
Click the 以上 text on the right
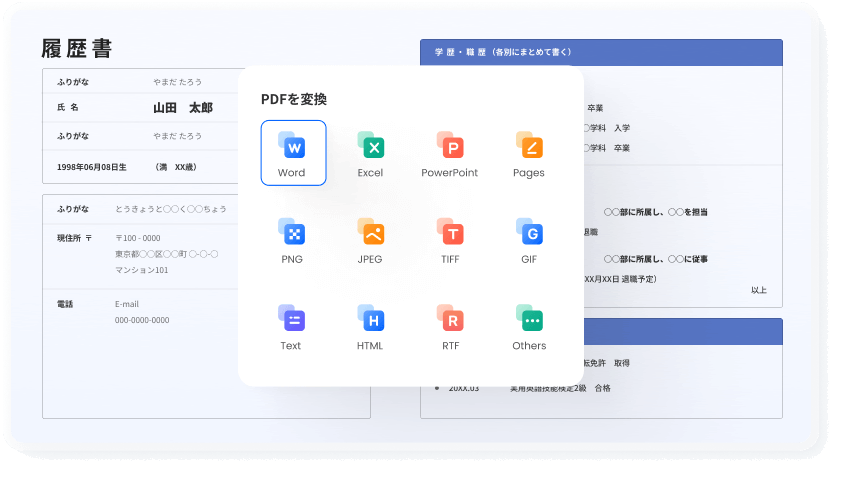(x=759, y=290)
